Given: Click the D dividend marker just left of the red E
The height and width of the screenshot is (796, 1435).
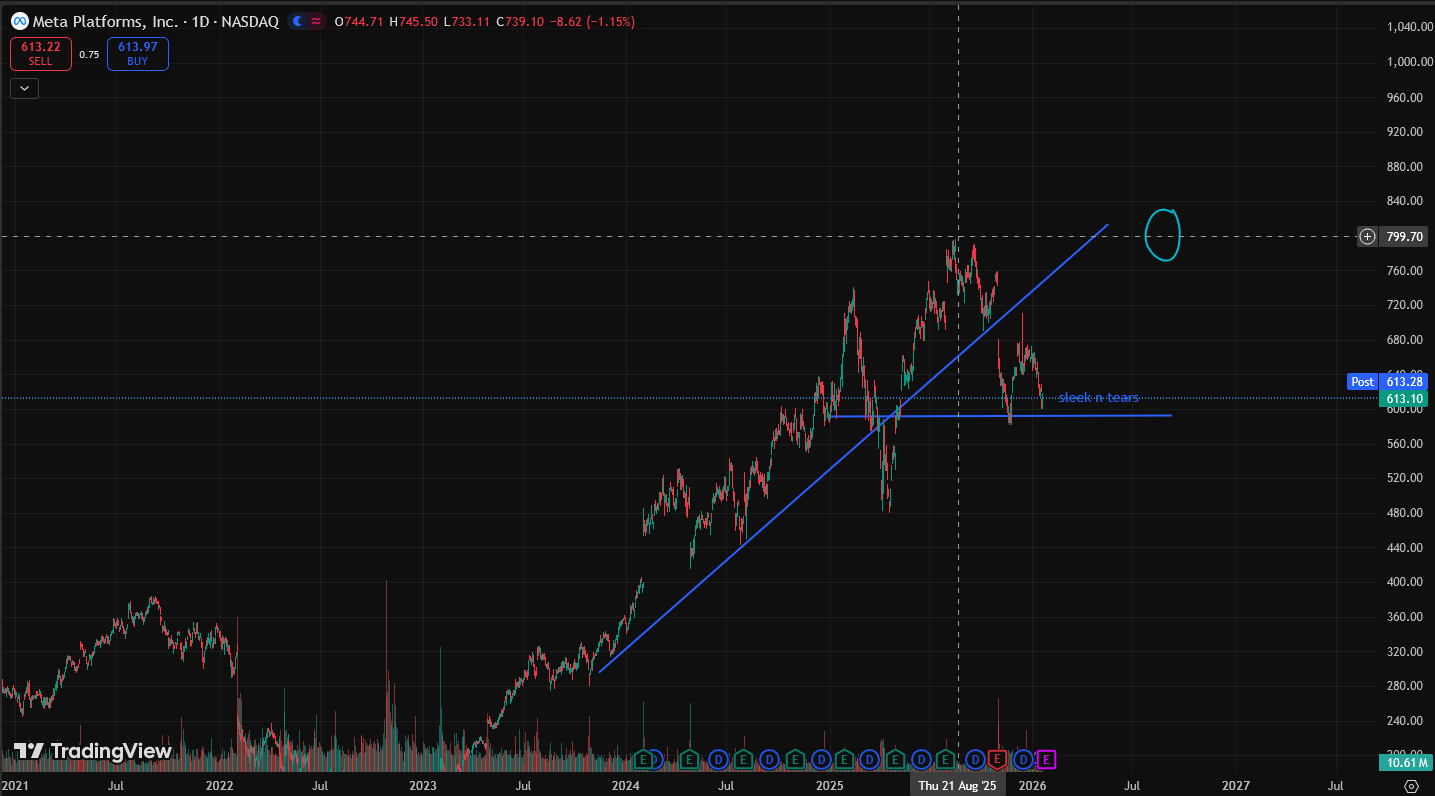Looking at the screenshot, I should [975, 760].
